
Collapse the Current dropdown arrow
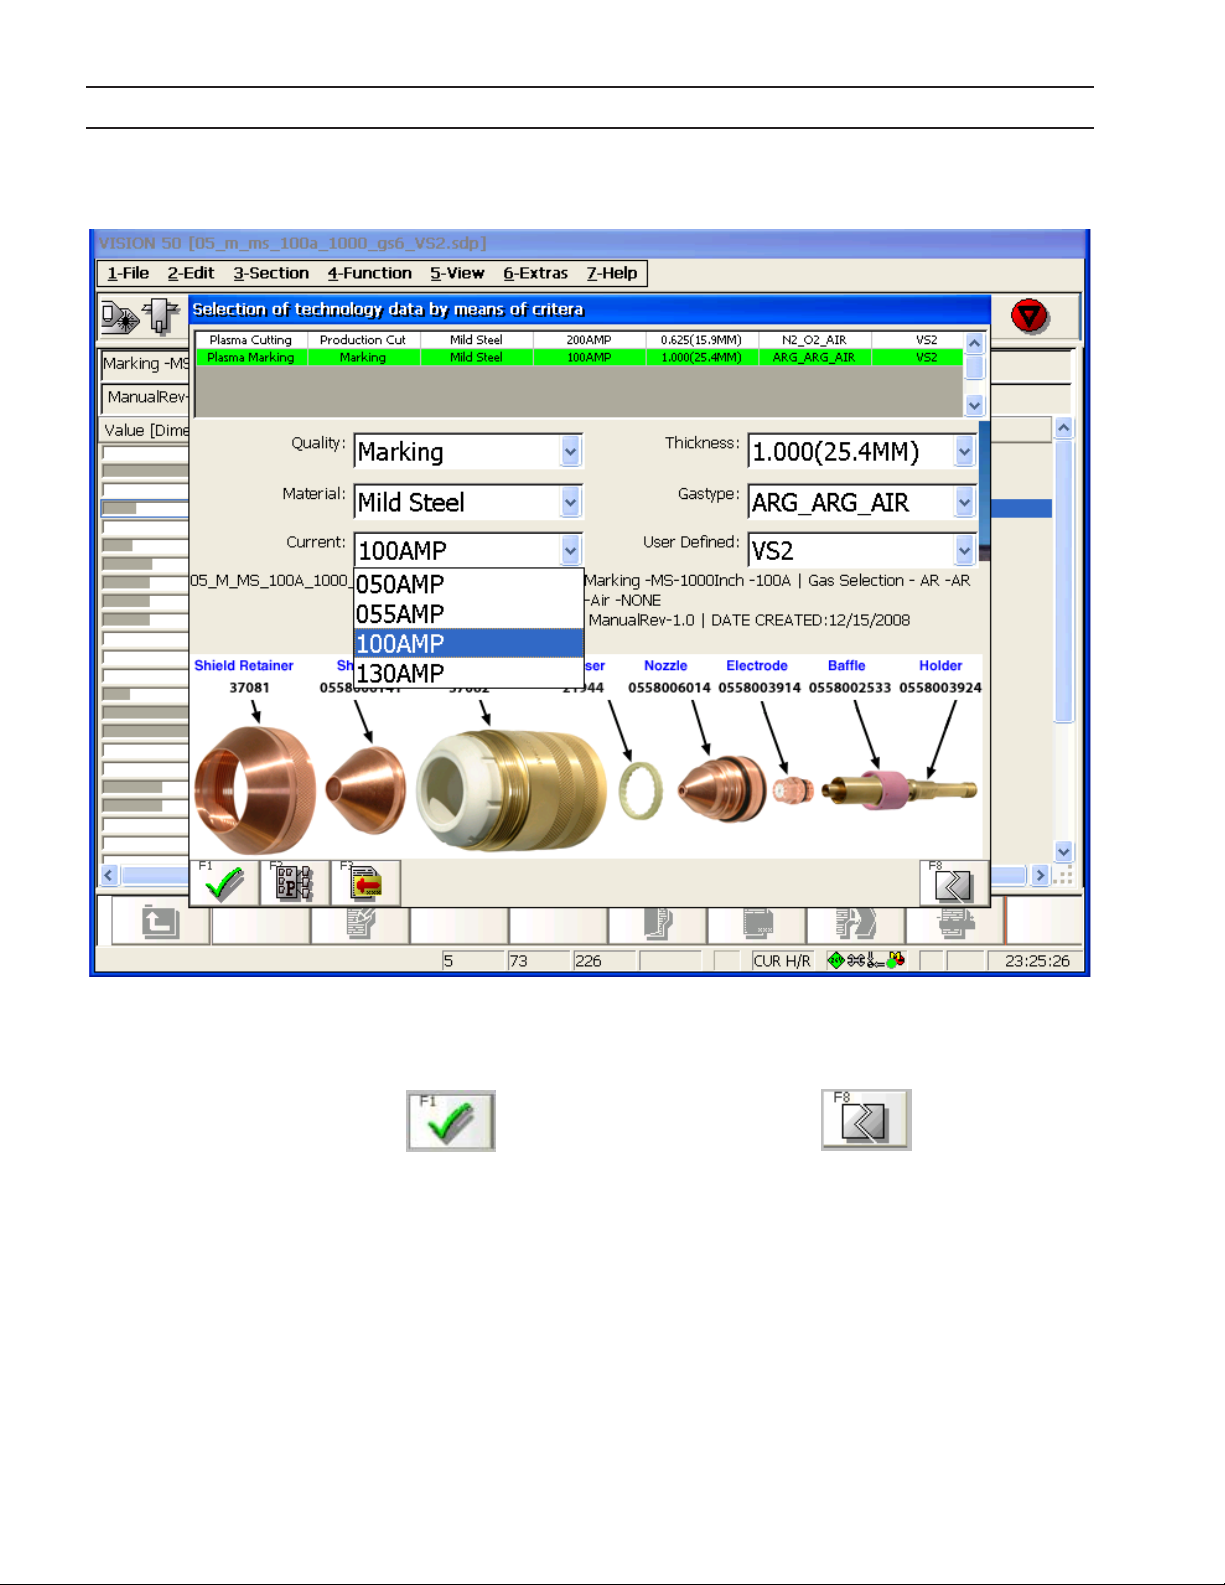(570, 550)
